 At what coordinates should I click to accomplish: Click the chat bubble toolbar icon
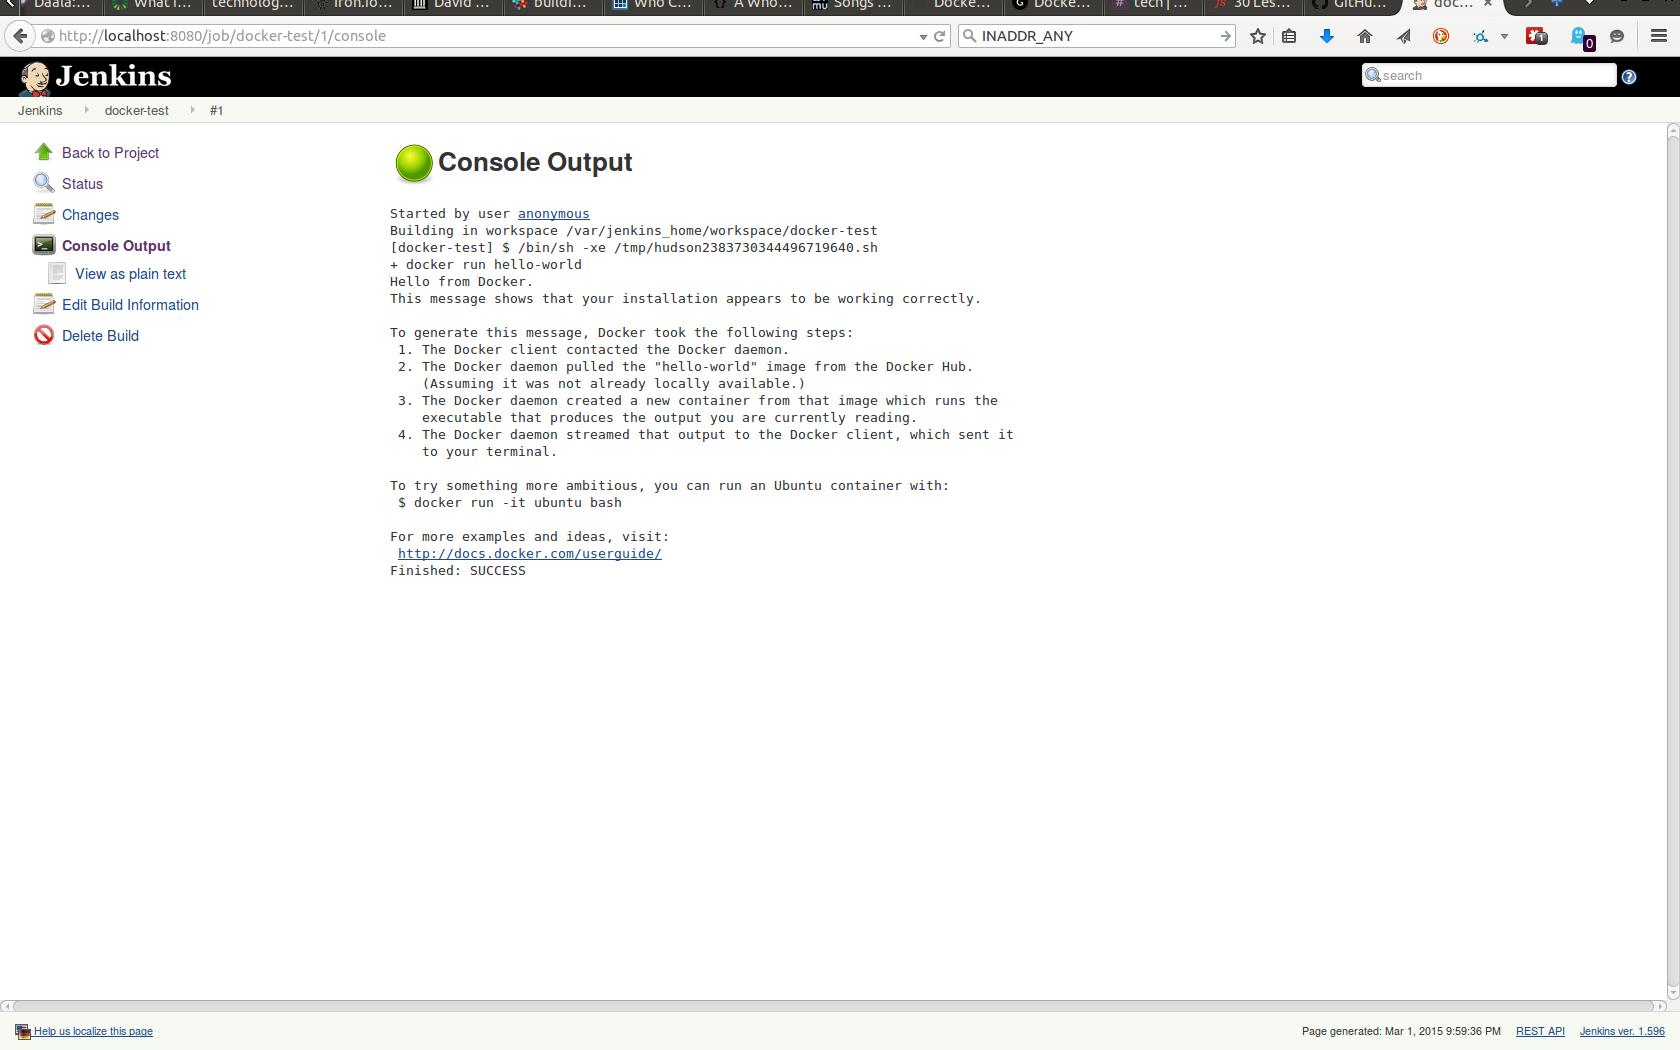tap(1617, 36)
